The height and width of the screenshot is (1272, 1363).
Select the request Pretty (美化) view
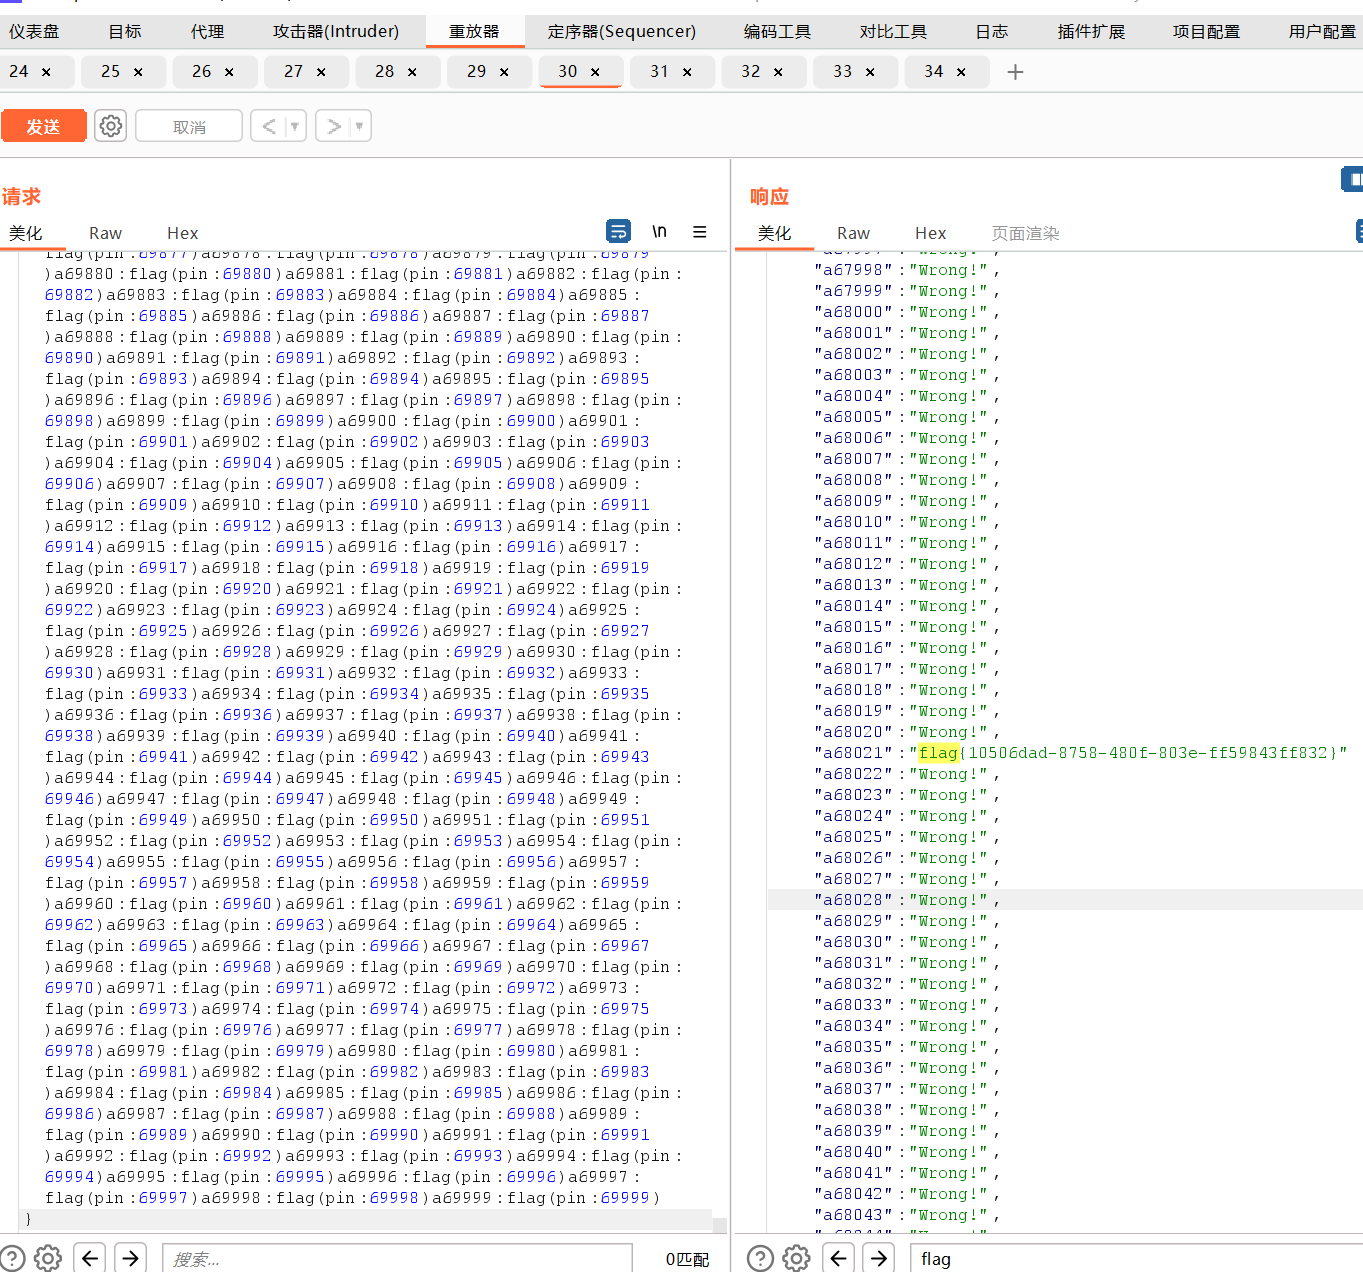26,233
